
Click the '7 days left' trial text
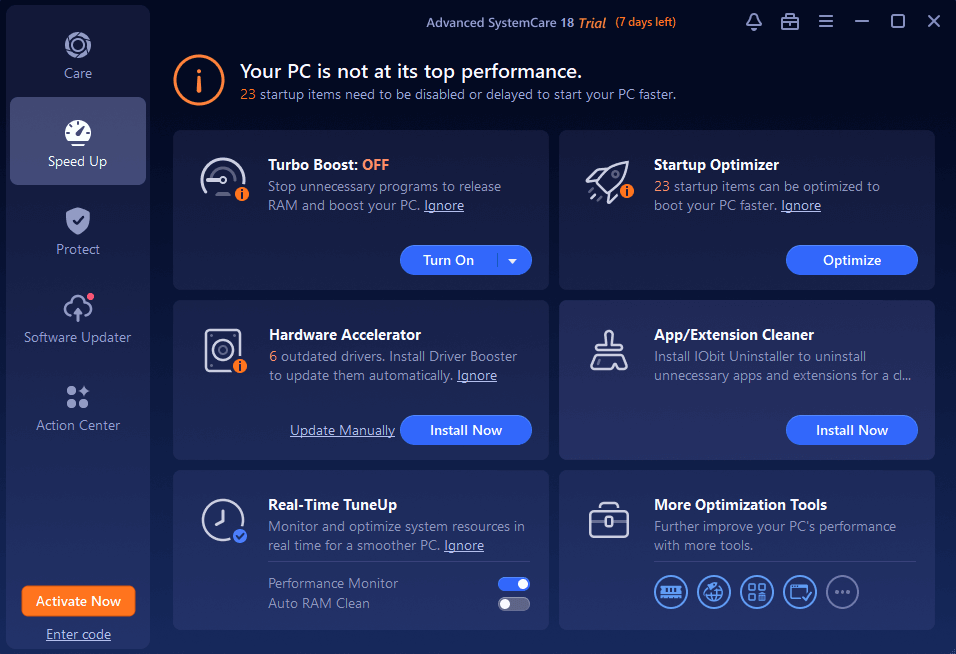[645, 22]
